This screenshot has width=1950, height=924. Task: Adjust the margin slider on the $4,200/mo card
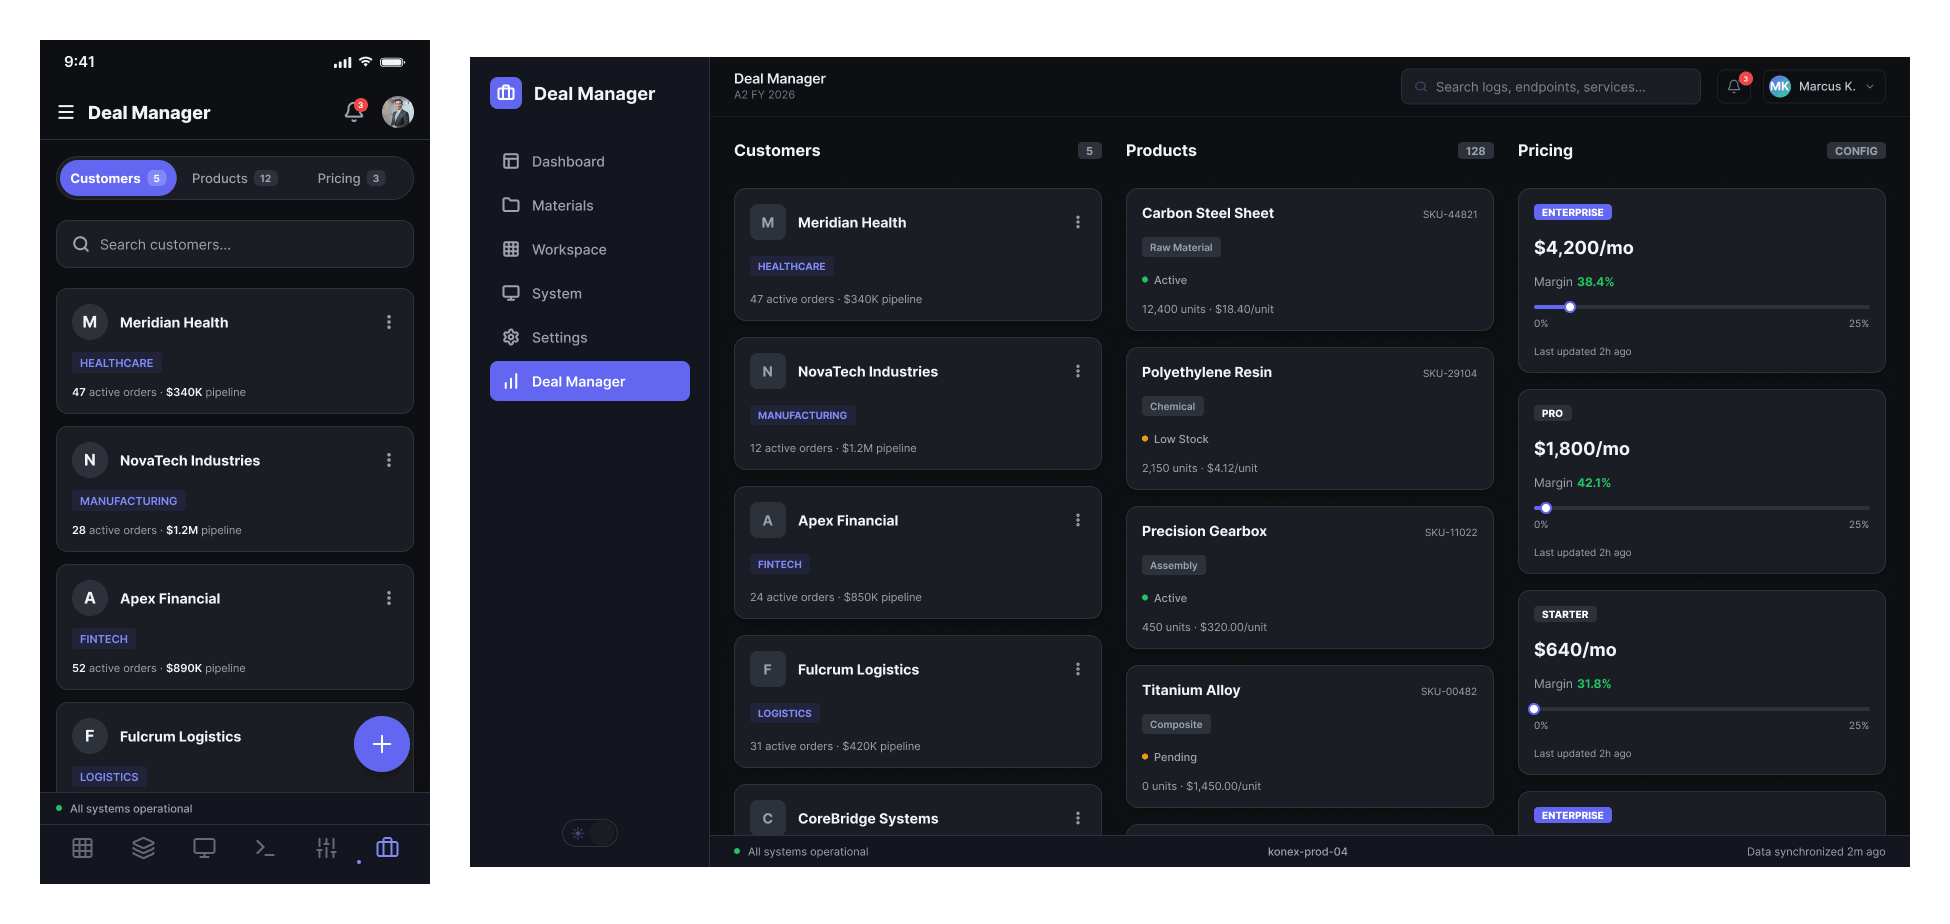1570,307
